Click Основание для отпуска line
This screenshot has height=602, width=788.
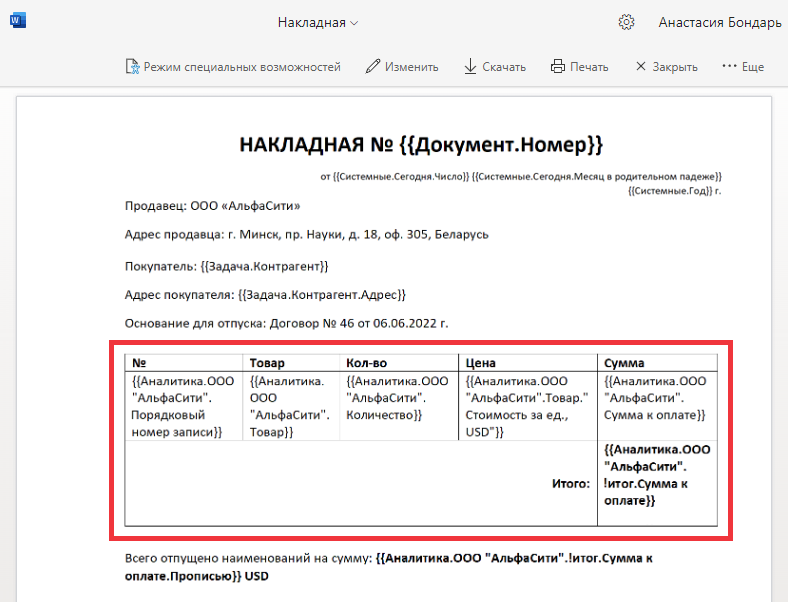click(286, 324)
